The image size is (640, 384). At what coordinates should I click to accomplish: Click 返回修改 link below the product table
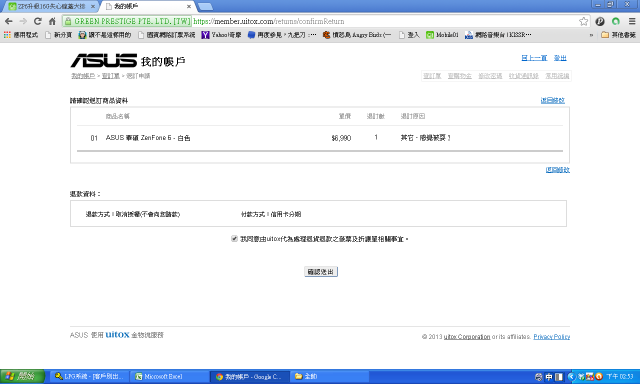click(558, 170)
